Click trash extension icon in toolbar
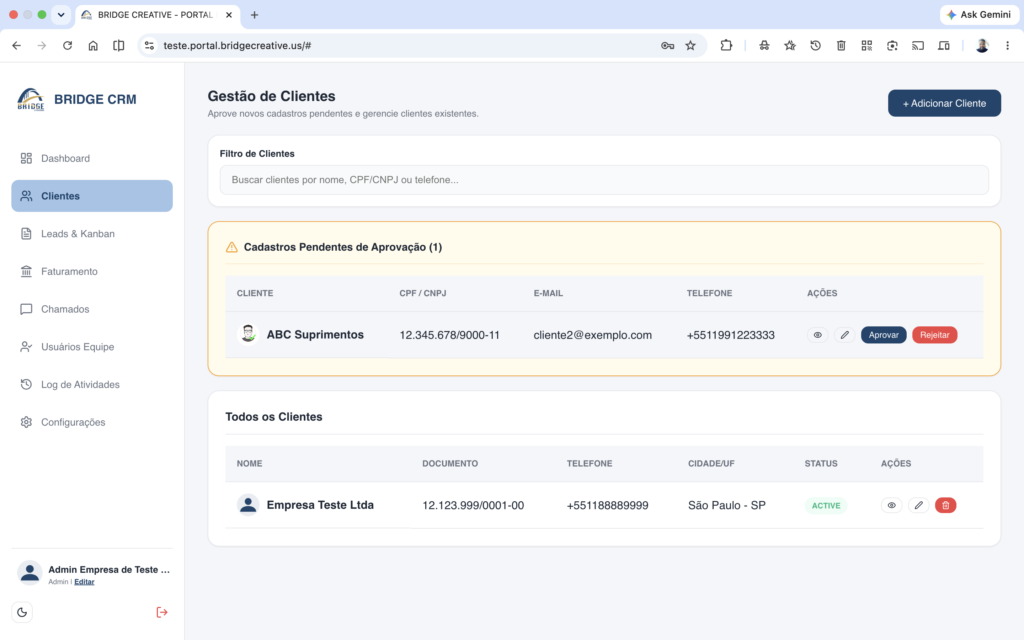The width and height of the screenshot is (1024, 640). [x=841, y=46]
